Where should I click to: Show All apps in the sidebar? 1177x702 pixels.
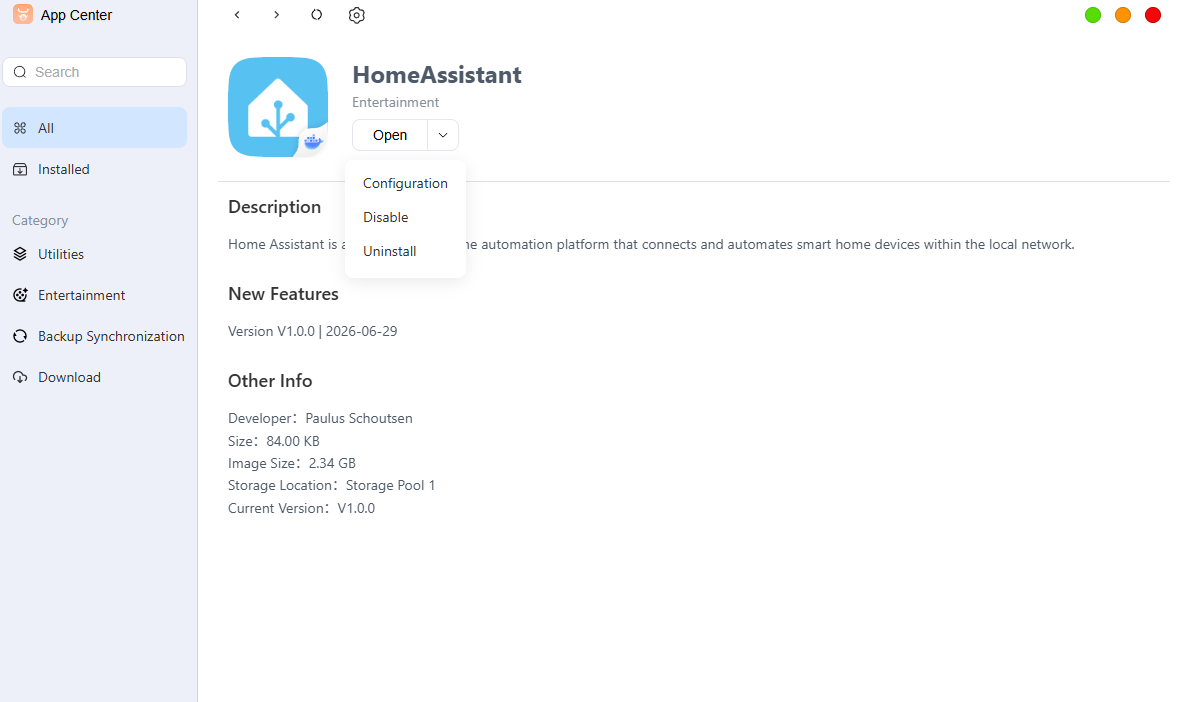tap(95, 128)
